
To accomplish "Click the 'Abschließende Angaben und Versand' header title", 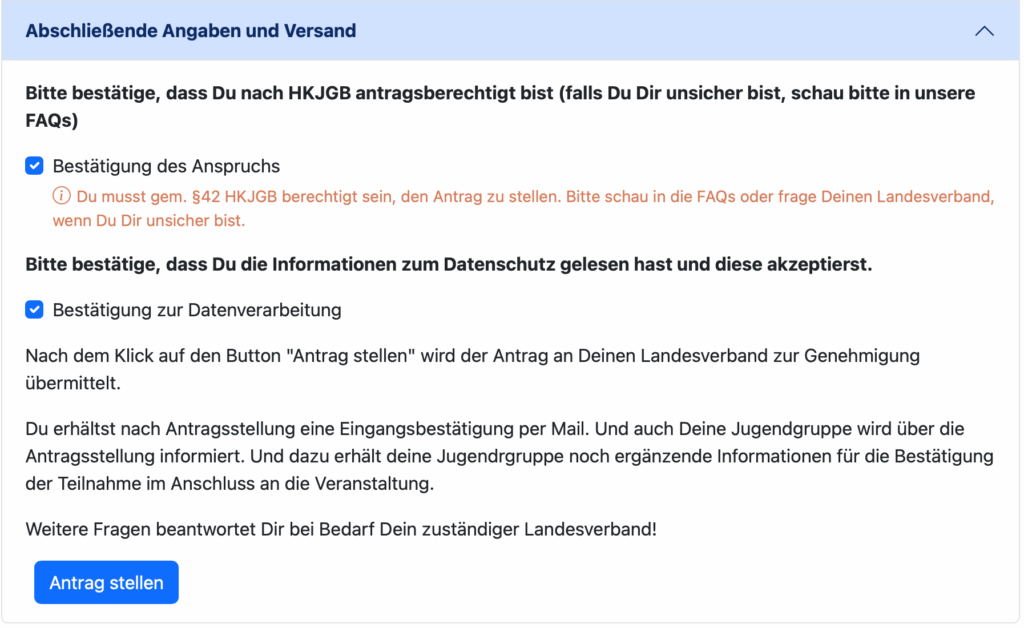I will pos(190,31).
